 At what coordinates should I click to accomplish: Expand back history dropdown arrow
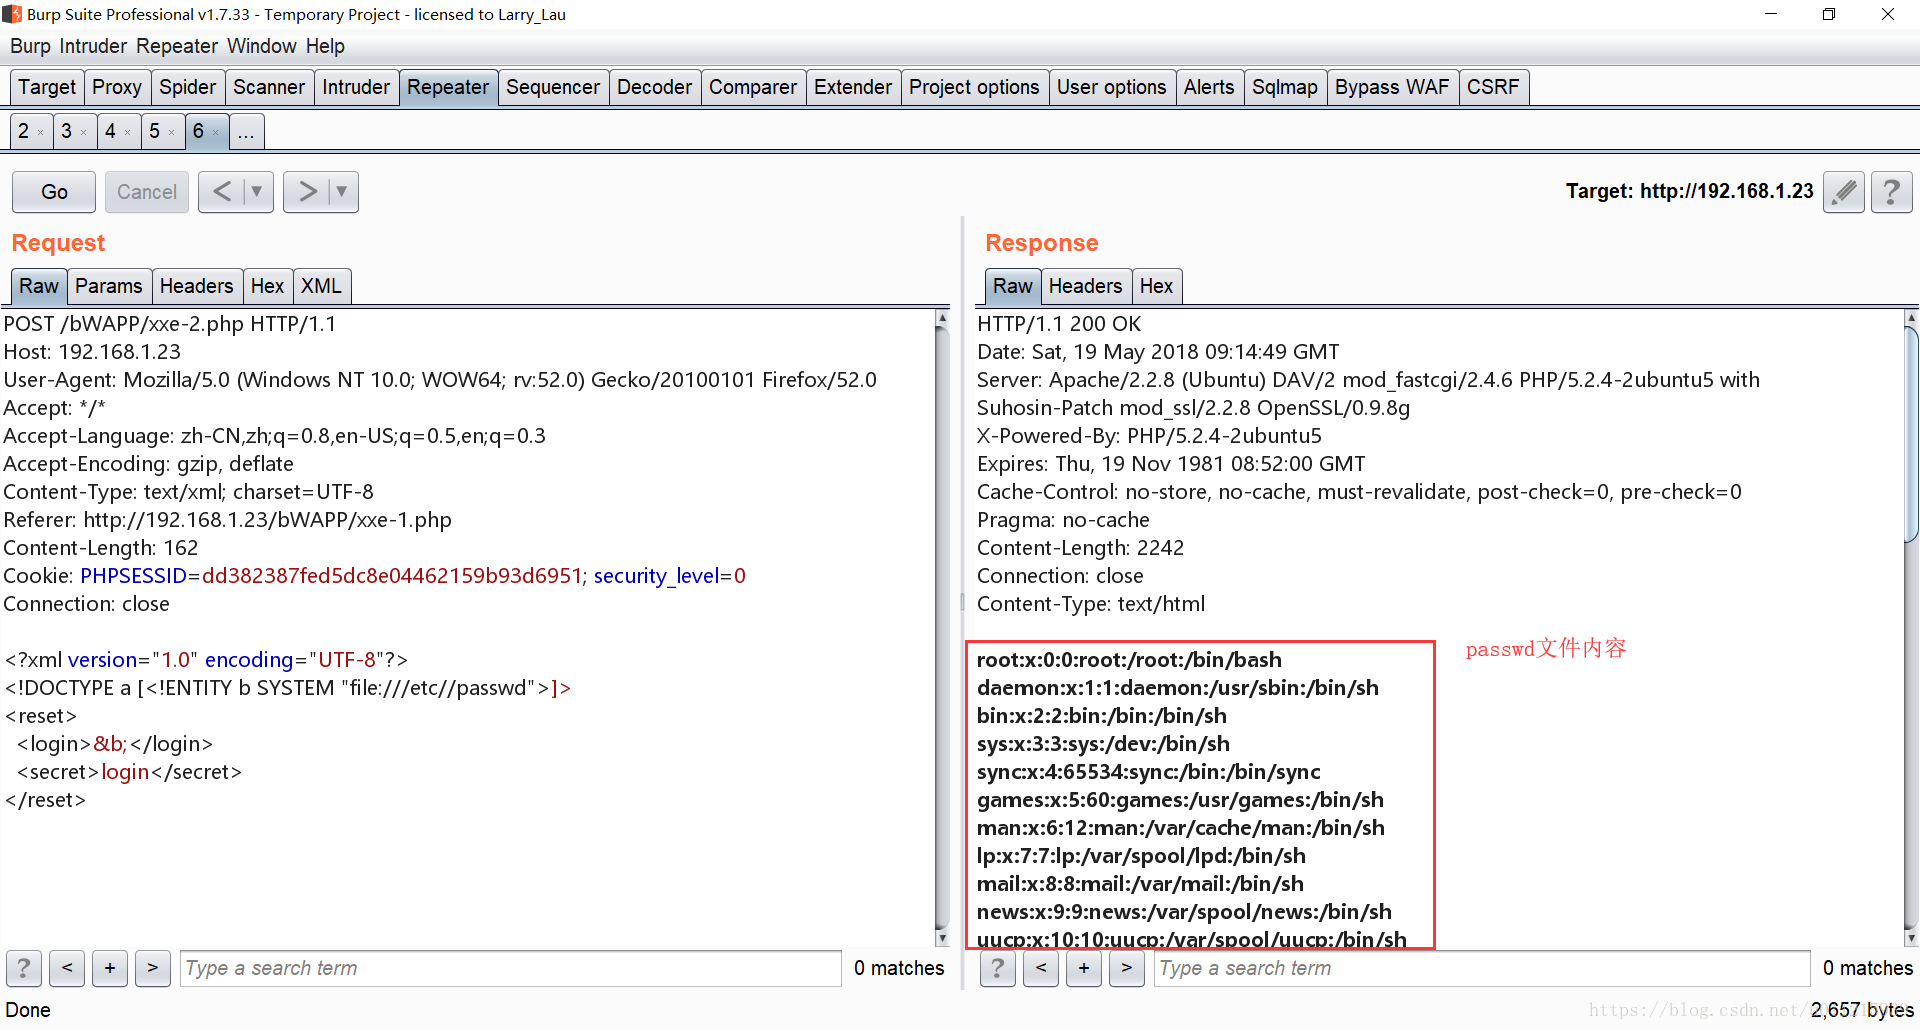[x=257, y=192]
